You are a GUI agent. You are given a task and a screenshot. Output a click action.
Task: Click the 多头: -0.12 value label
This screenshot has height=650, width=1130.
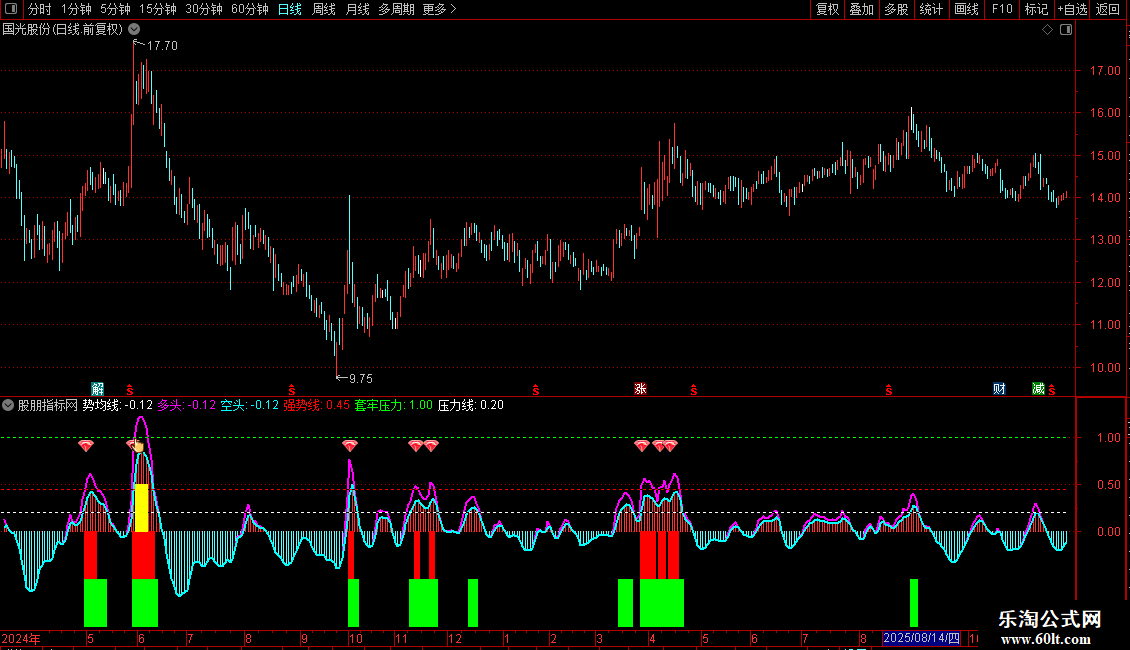tap(187, 405)
